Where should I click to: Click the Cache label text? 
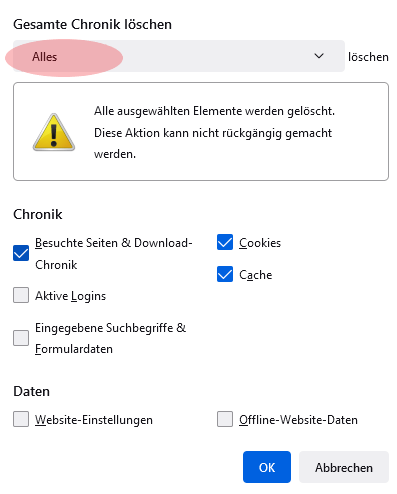256,275
